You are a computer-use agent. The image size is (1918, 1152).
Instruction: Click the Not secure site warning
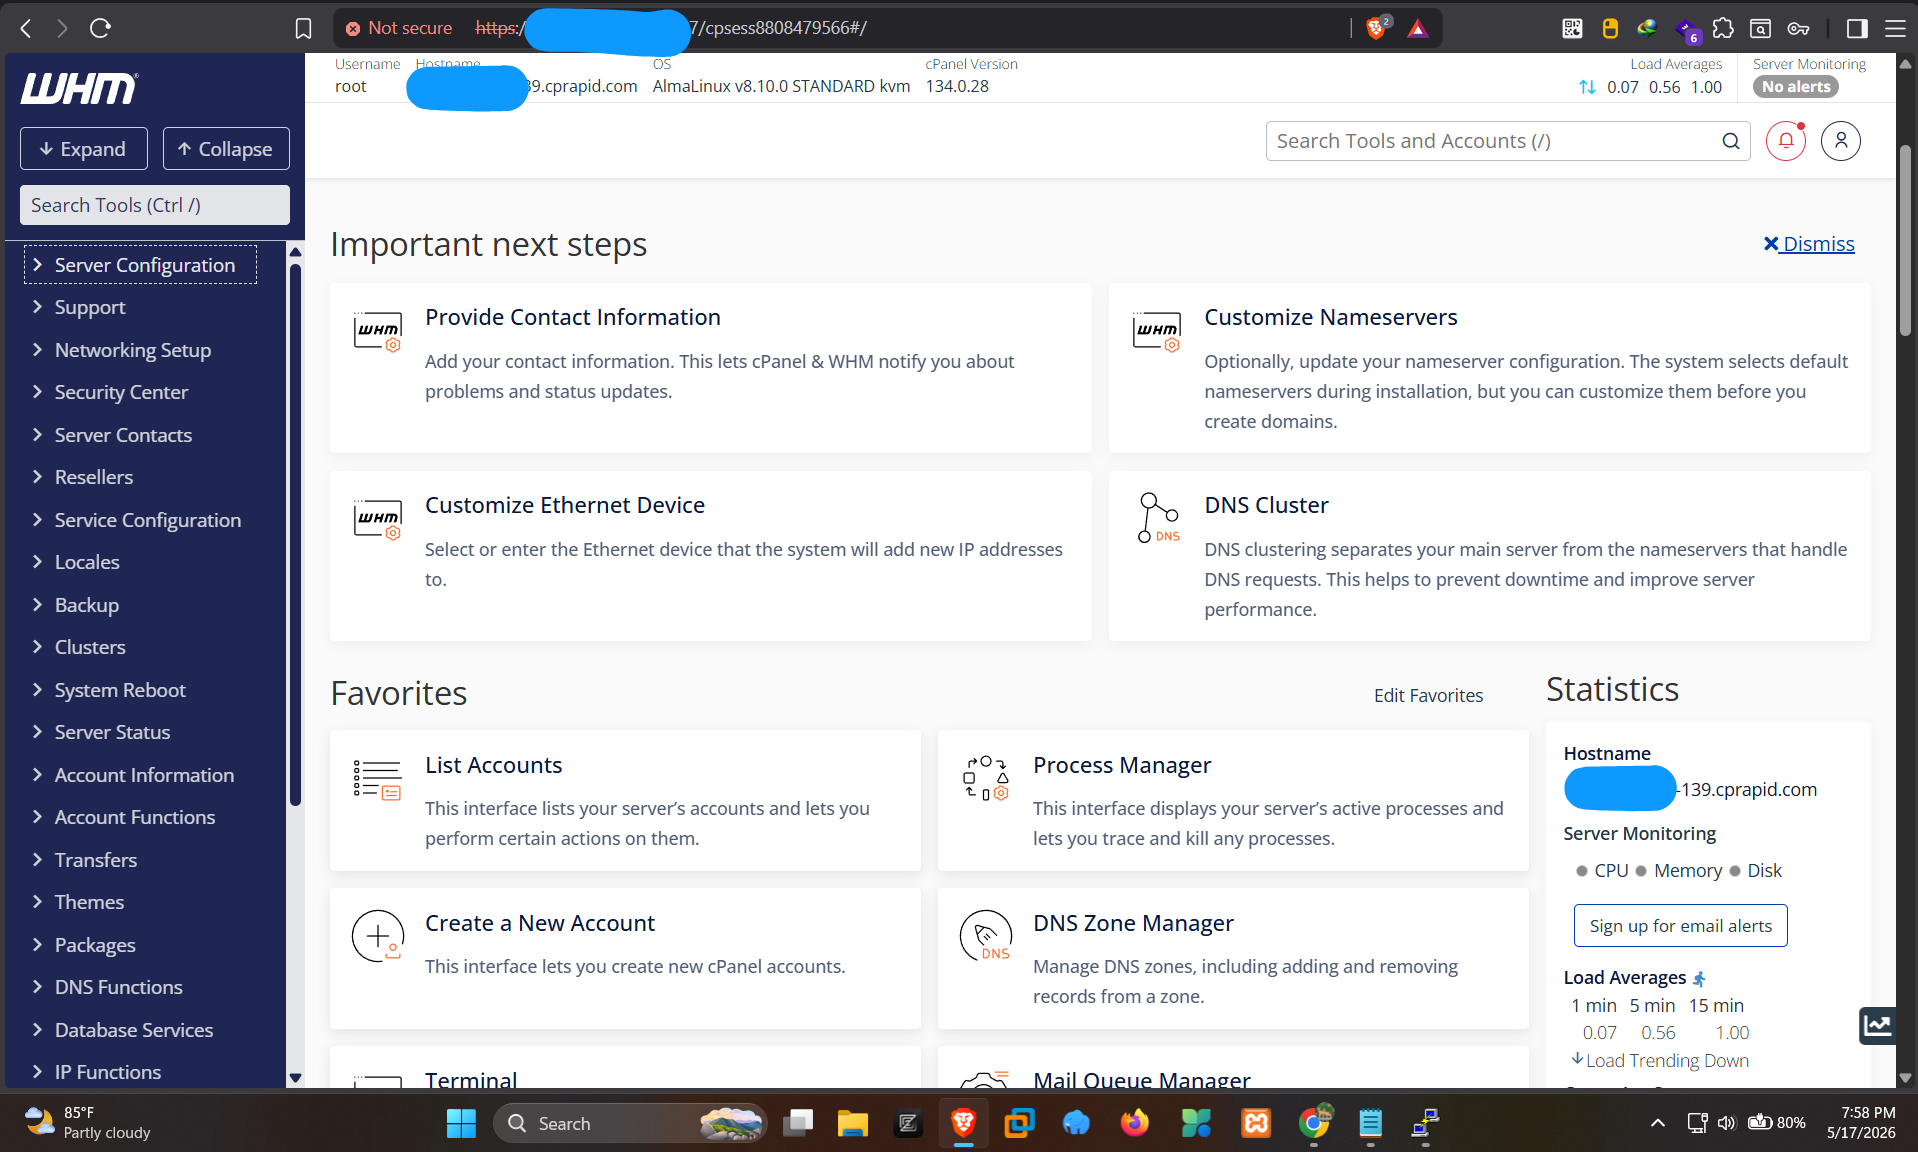(398, 28)
